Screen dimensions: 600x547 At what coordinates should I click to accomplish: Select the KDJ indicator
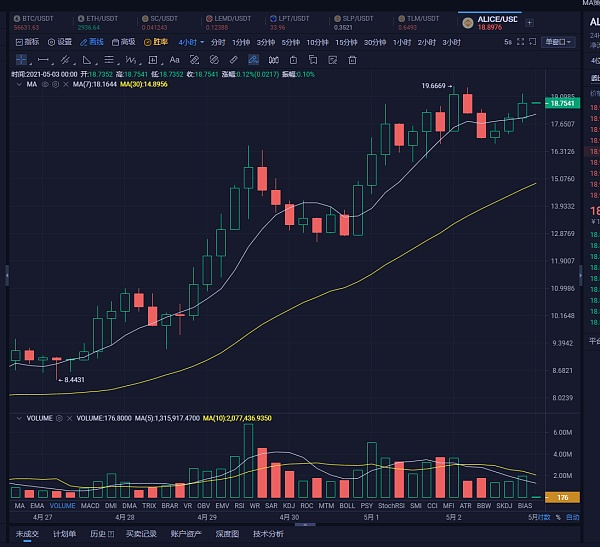coord(289,506)
